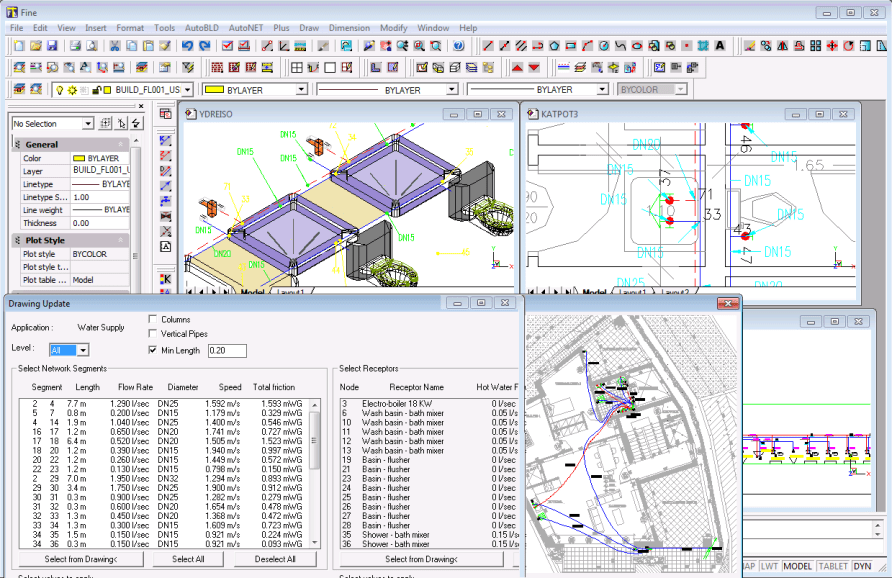The width and height of the screenshot is (892, 578).
Task: Open the Level dropdown showing All
Action: click(x=83, y=350)
